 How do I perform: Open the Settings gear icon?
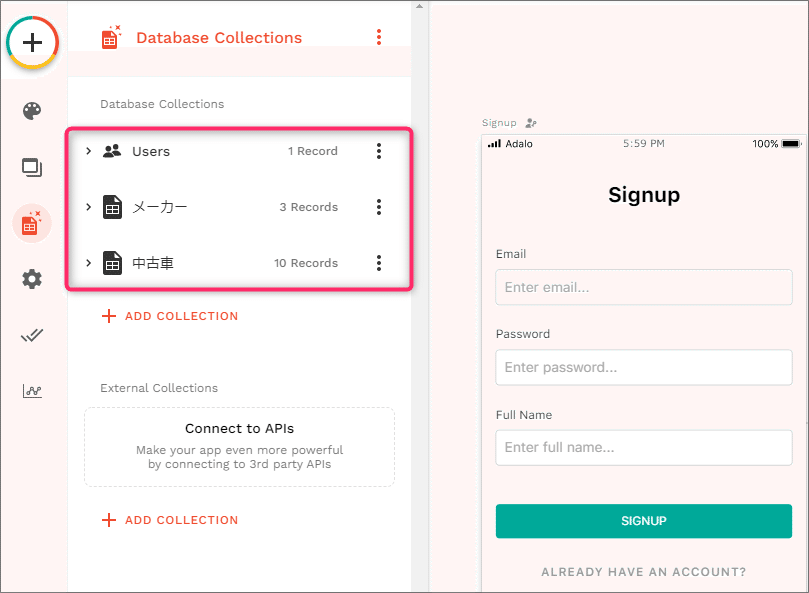[x=32, y=279]
